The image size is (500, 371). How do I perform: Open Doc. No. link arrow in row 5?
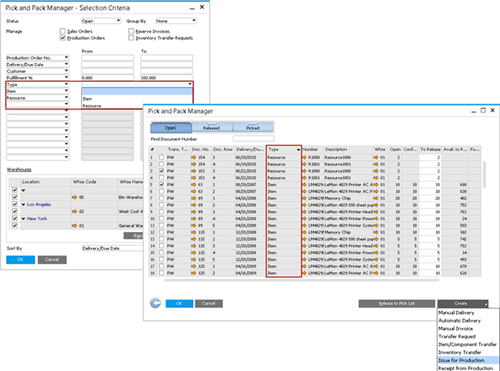tap(194, 185)
